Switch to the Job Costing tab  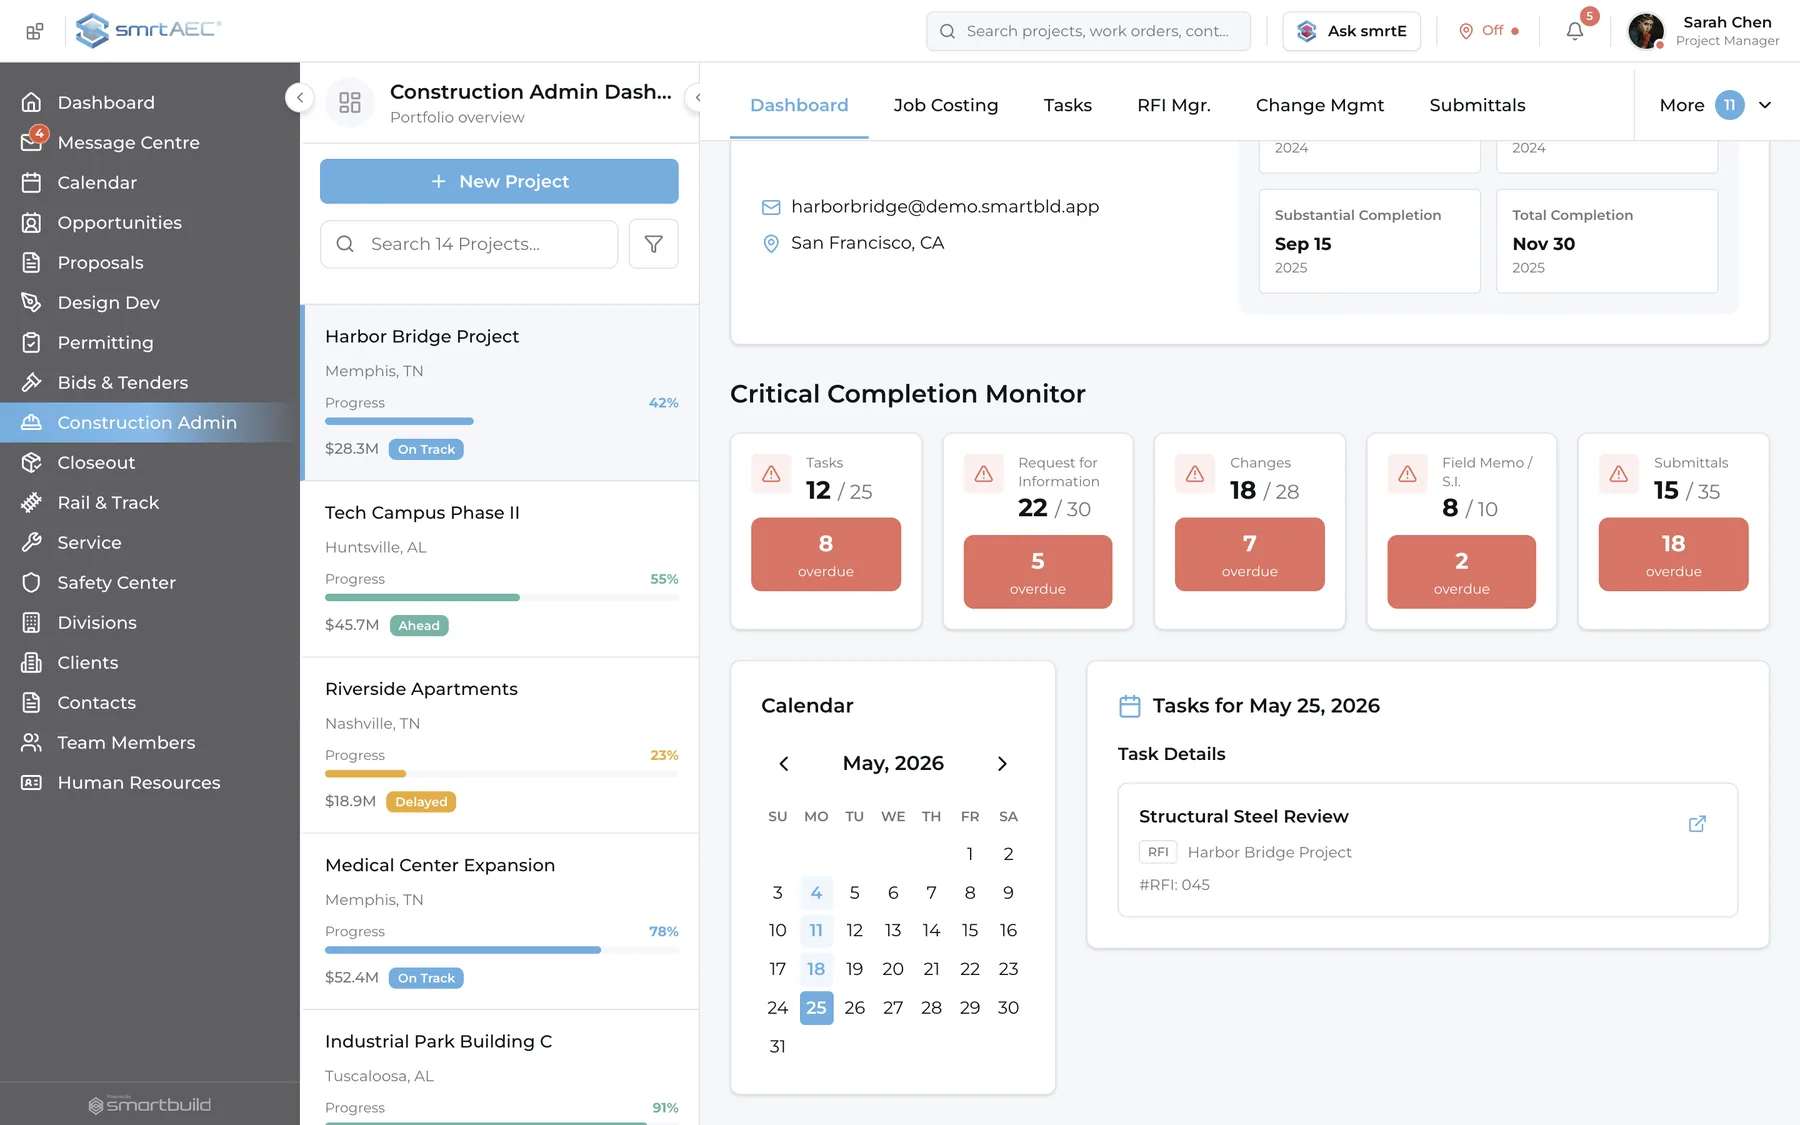coord(945,105)
